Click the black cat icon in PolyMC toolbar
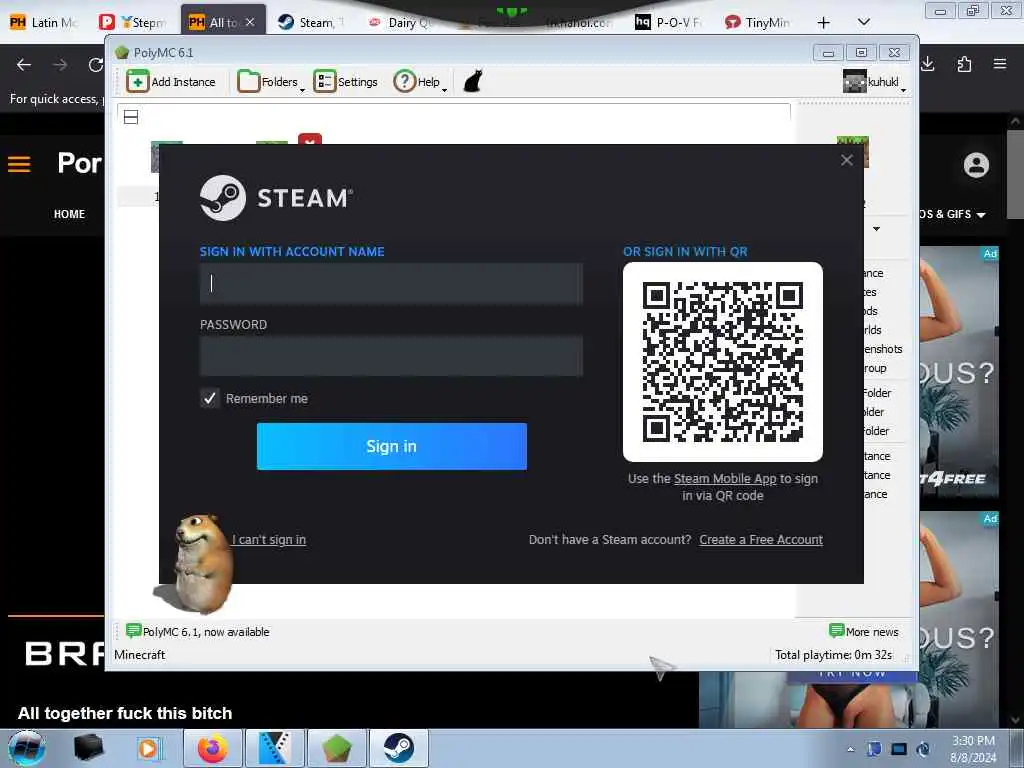This screenshot has height=768, width=1024. coord(473,82)
